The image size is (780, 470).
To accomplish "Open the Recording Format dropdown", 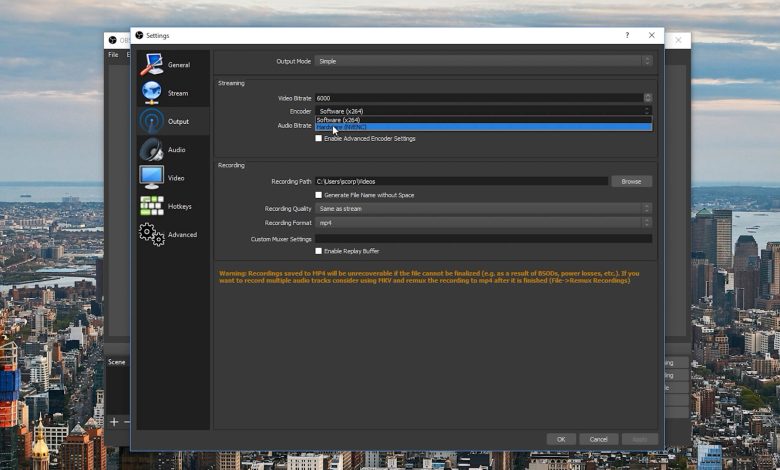I will coord(483,223).
